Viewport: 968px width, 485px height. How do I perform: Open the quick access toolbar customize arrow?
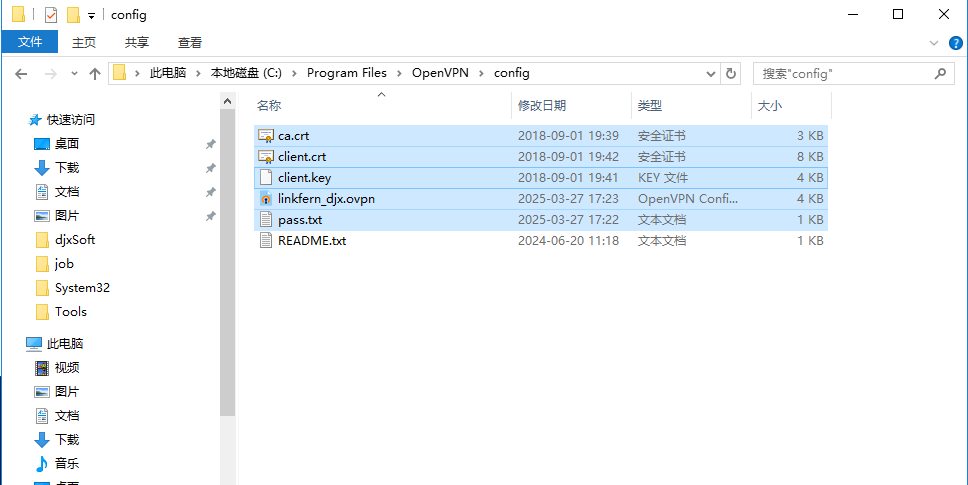coord(91,15)
